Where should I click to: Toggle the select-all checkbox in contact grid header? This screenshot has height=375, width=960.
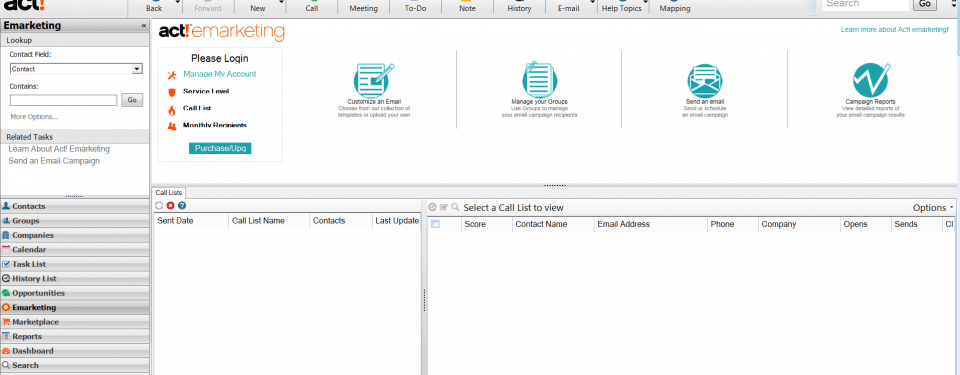click(435, 224)
